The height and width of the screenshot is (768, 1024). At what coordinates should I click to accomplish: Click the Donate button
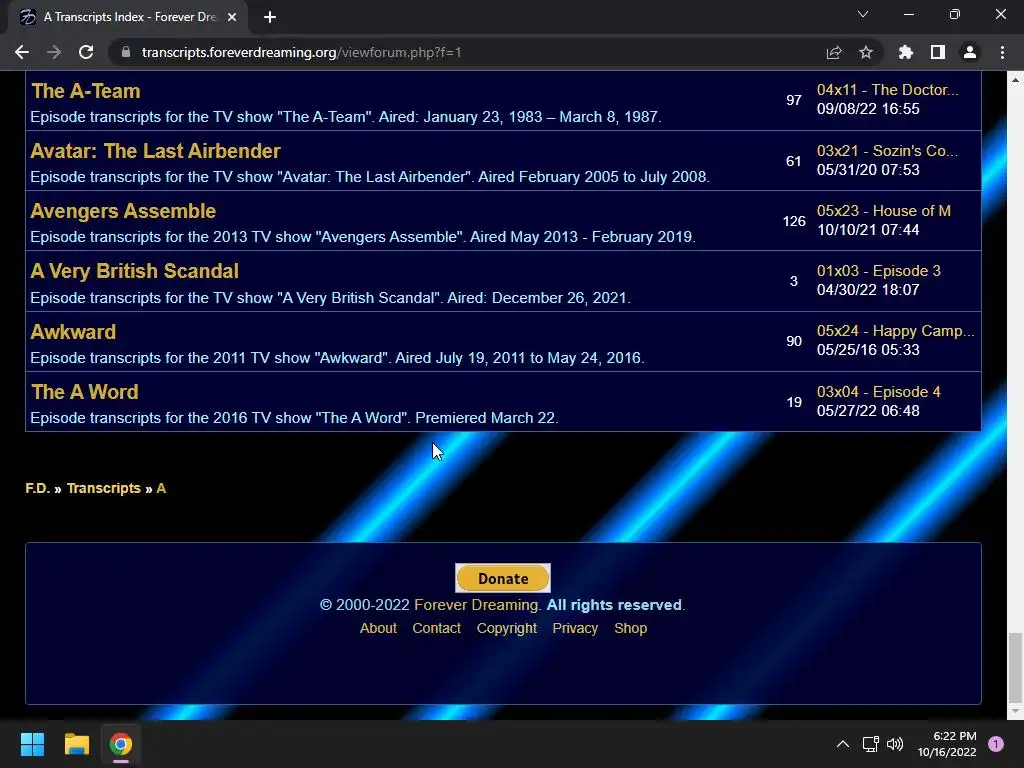tap(503, 578)
